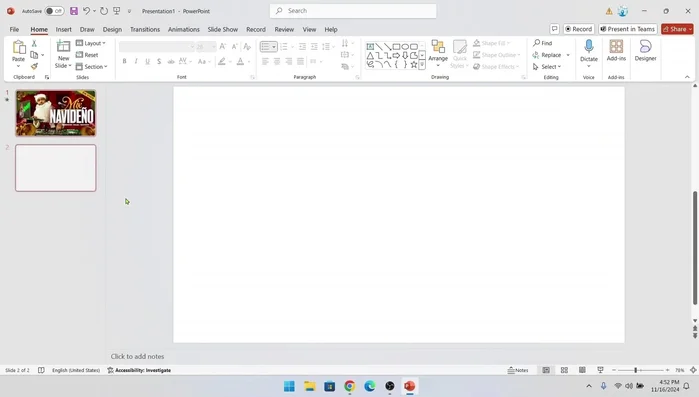Toggle Italic formatting
Image resolution: width=699 pixels, height=397 pixels.
(136, 61)
